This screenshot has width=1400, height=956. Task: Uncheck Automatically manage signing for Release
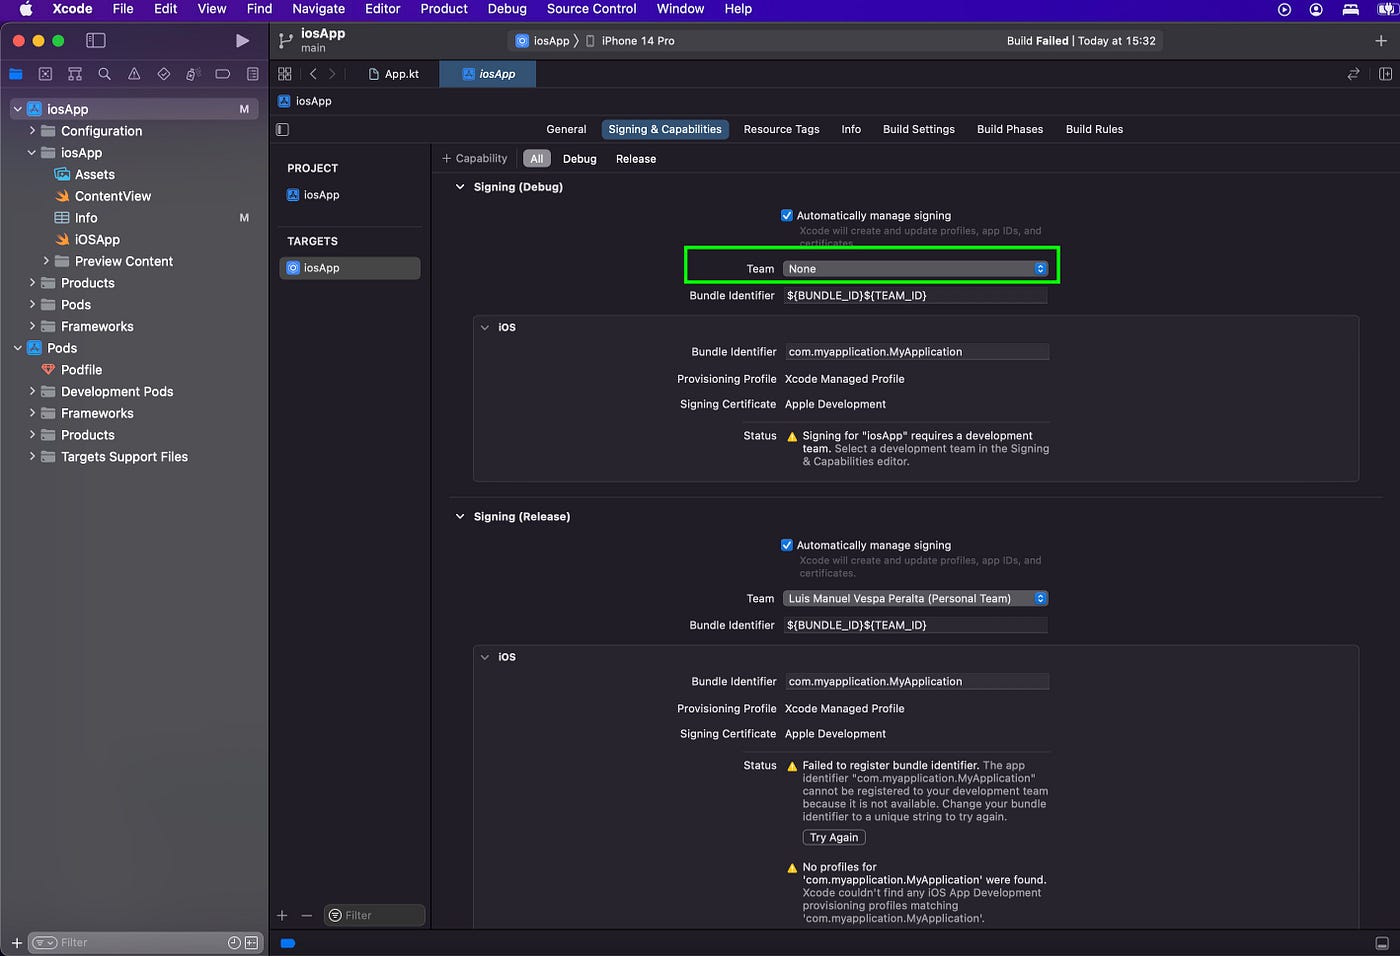(x=786, y=545)
